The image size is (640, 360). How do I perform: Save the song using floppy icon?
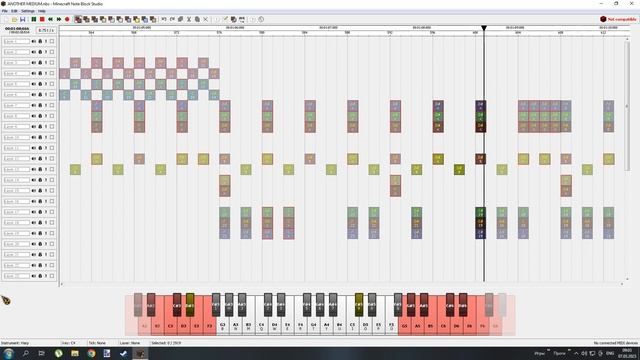point(22,19)
